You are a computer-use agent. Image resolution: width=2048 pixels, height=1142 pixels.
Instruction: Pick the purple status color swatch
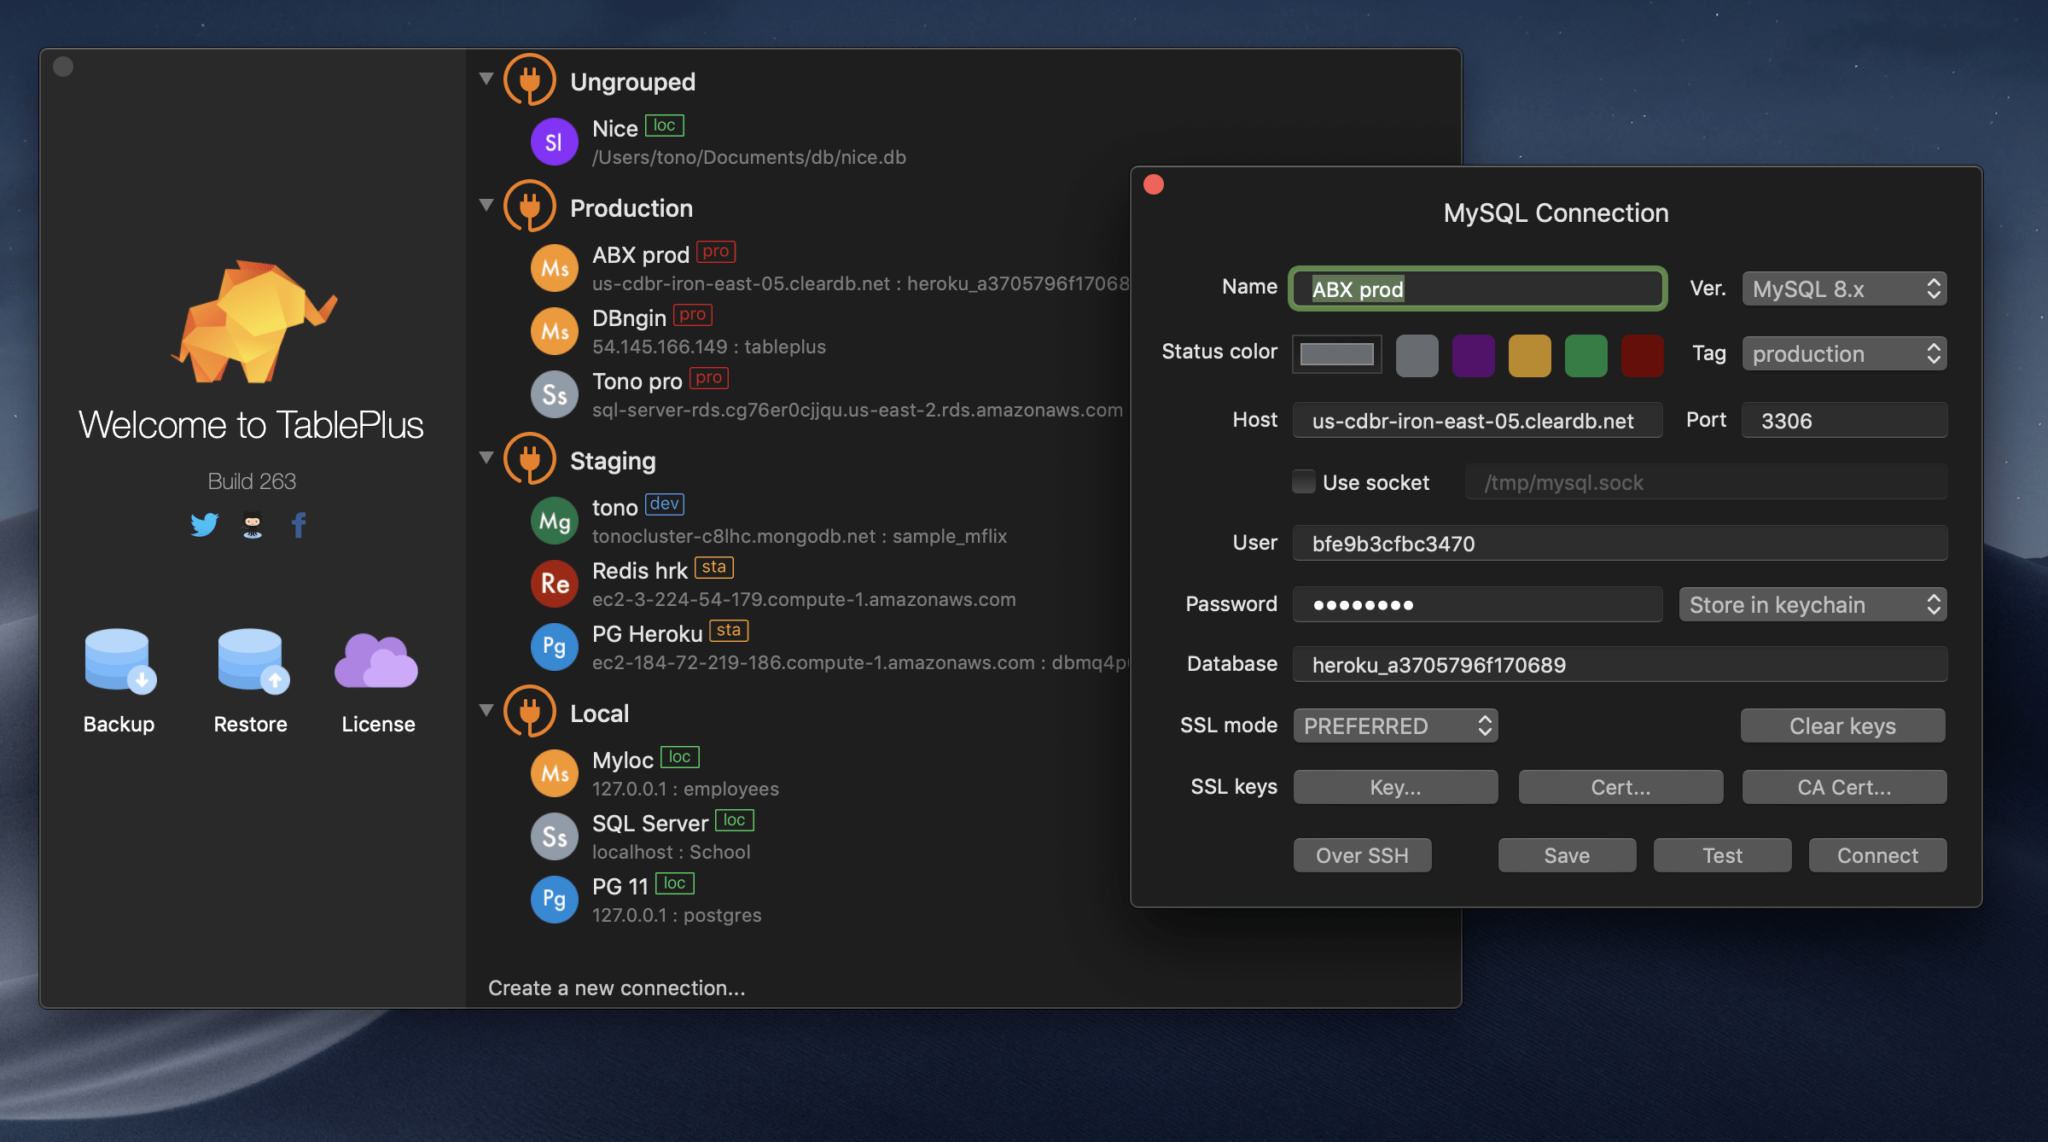1473,355
